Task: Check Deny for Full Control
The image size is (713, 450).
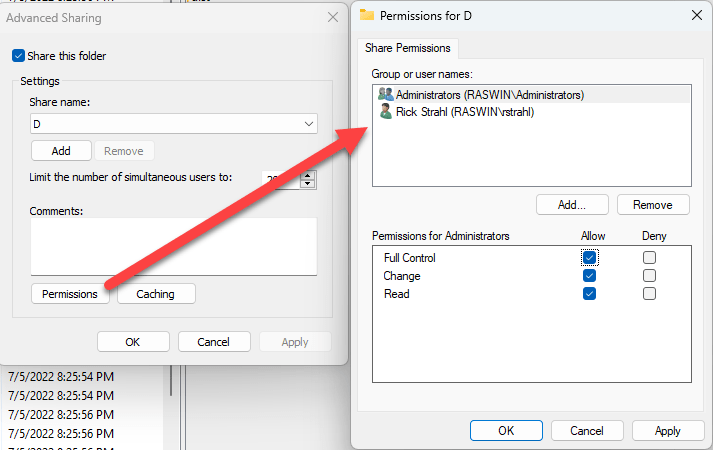Action: pos(649,258)
